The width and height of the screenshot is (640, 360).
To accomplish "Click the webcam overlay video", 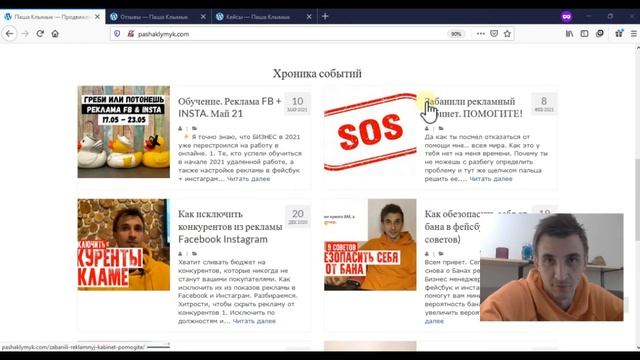I will tap(551, 267).
